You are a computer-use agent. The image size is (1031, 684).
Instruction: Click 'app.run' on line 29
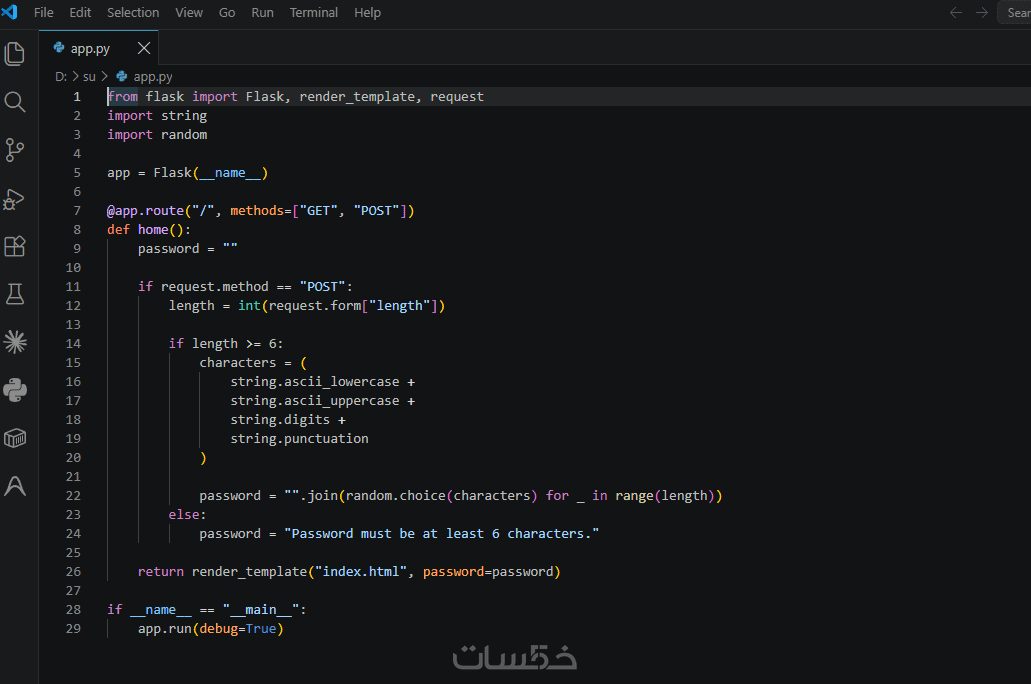pyautogui.click(x=165, y=629)
